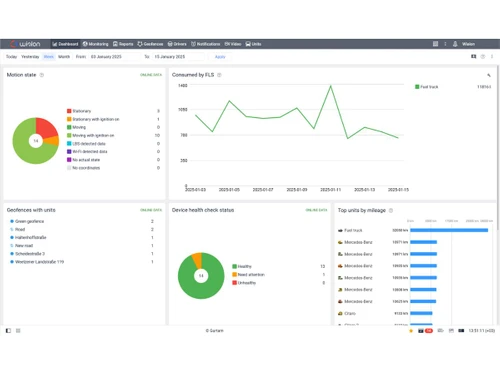Open the Units tab
The width and height of the screenshot is (500, 375).
coord(253,44)
